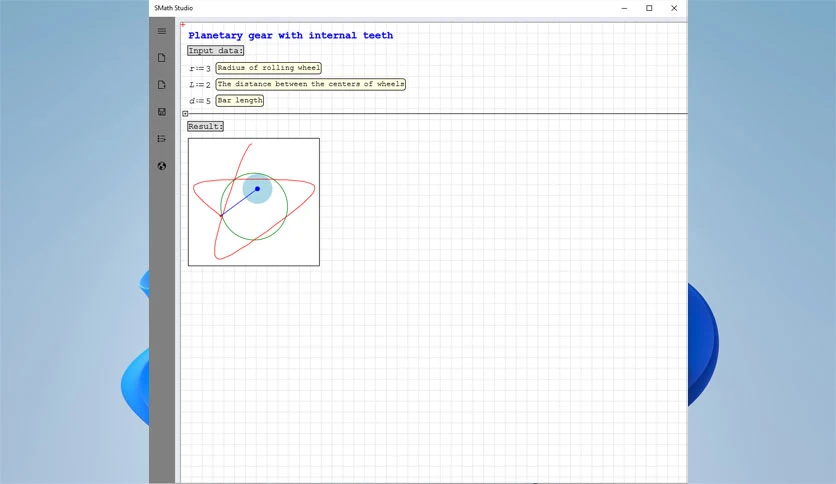
Task: Select 'Radius of rolling wheel' comment
Action: [269, 68]
